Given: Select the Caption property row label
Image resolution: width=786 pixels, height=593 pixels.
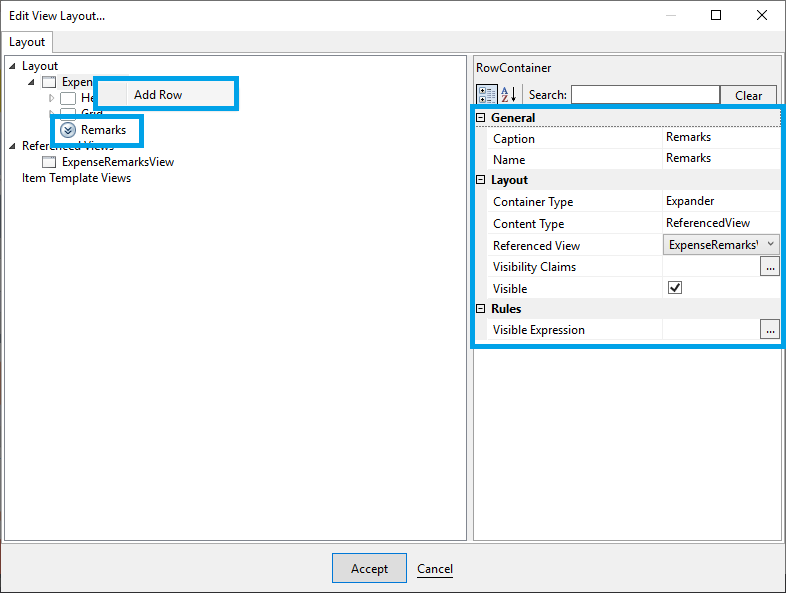Looking at the screenshot, I should pyautogui.click(x=514, y=139).
